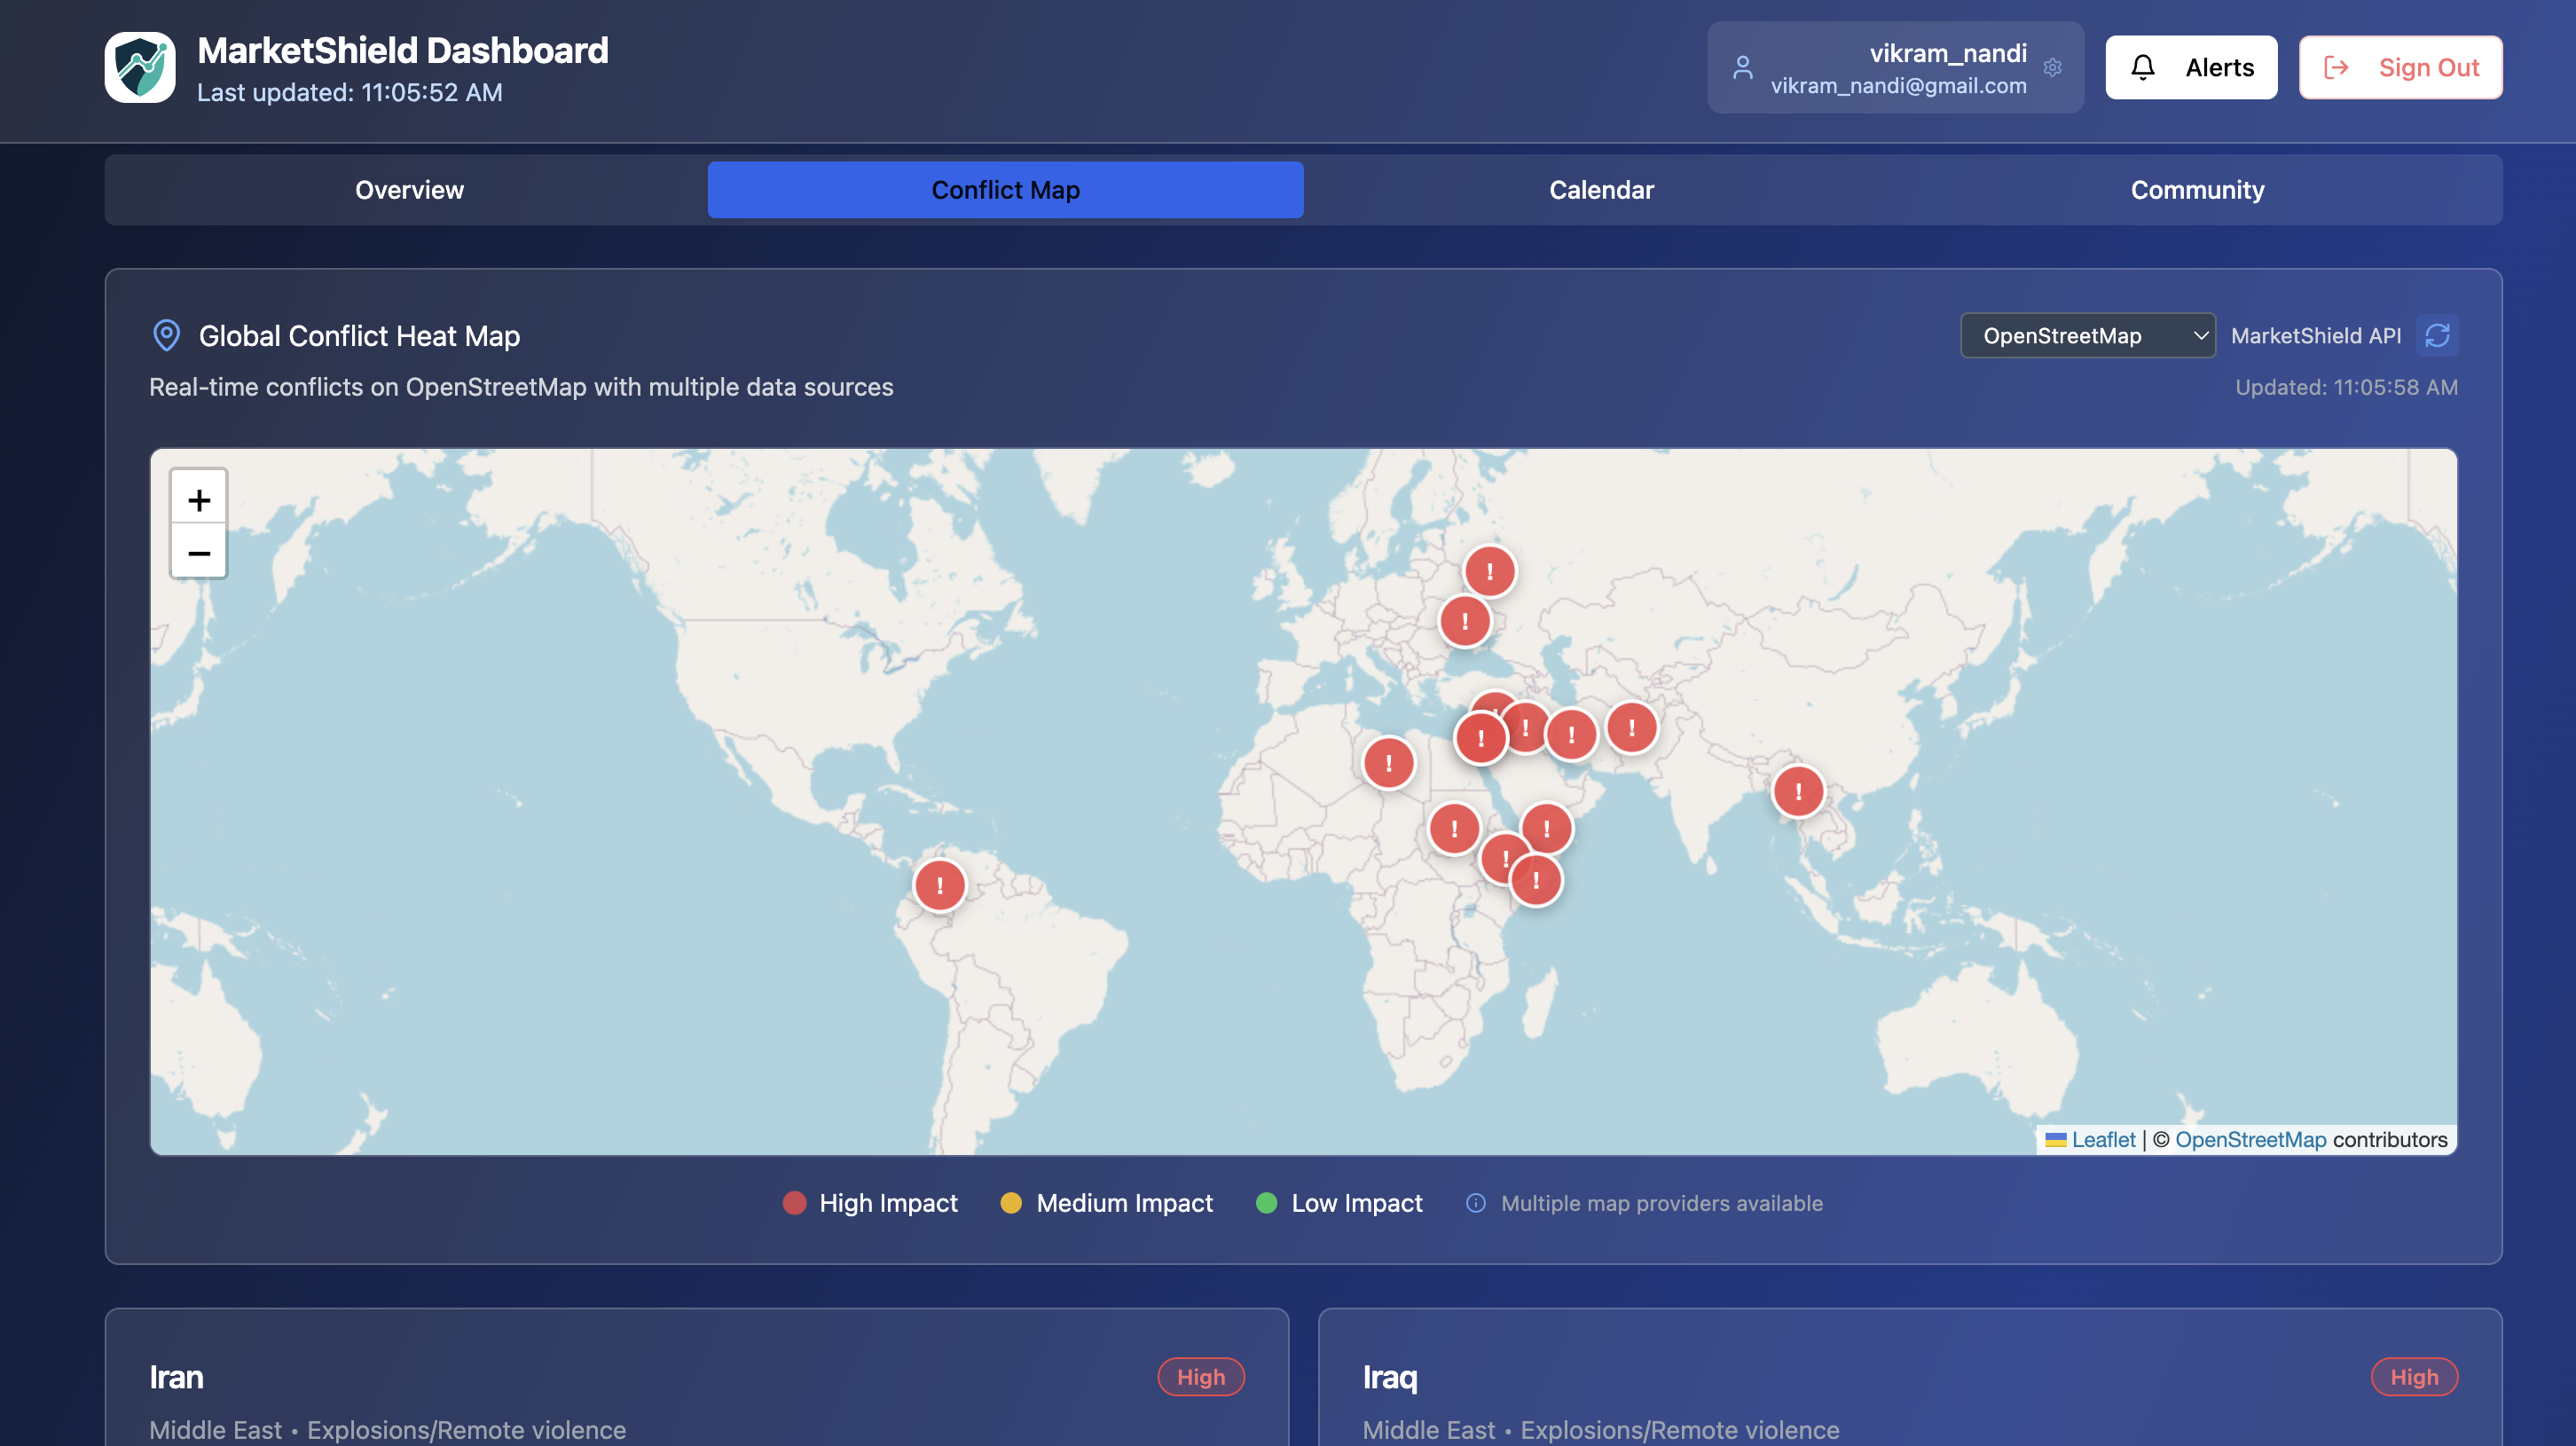2576x1446 pixels.
Task: Open the OpenStreetMap provider dropdown
Action: tap(2087, 336)
